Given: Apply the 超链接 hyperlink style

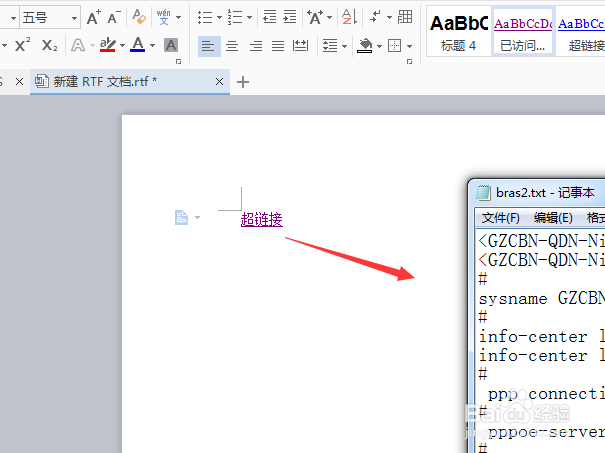Looking at the screenshot, I should 580,32.
